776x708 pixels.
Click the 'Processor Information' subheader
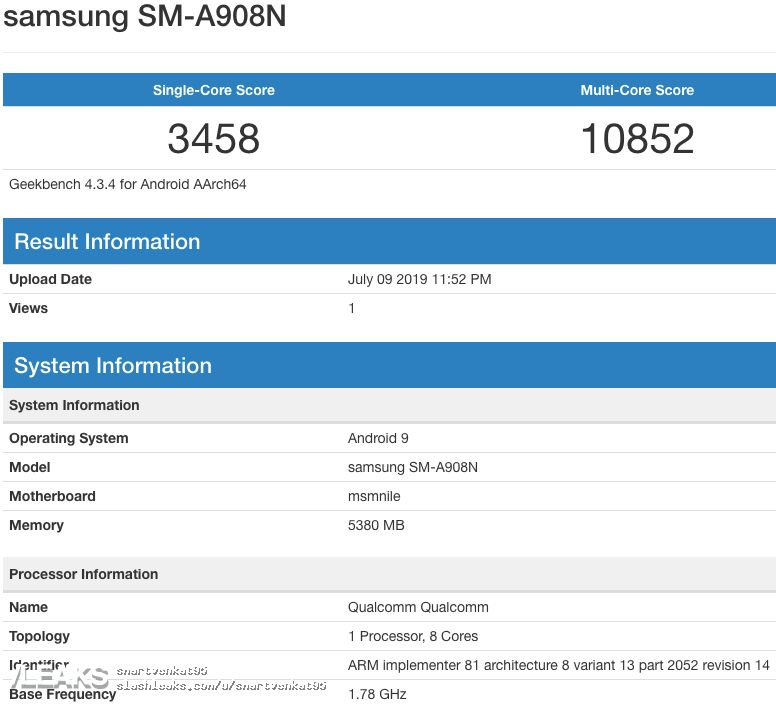tap(389, 574)
